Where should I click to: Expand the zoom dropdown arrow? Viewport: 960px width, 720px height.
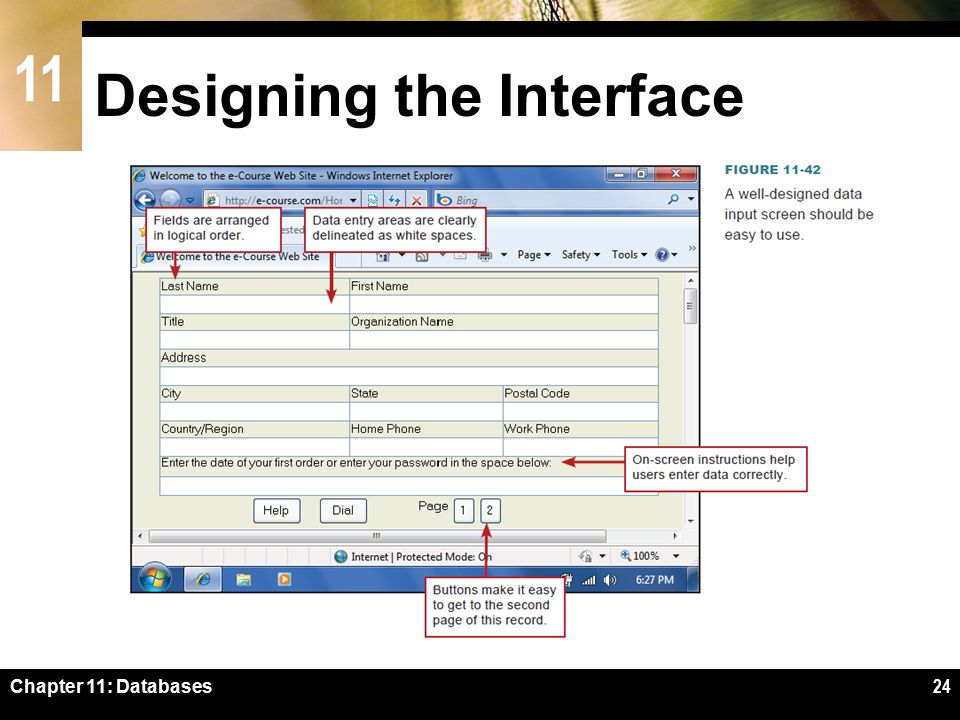[676, 556]
